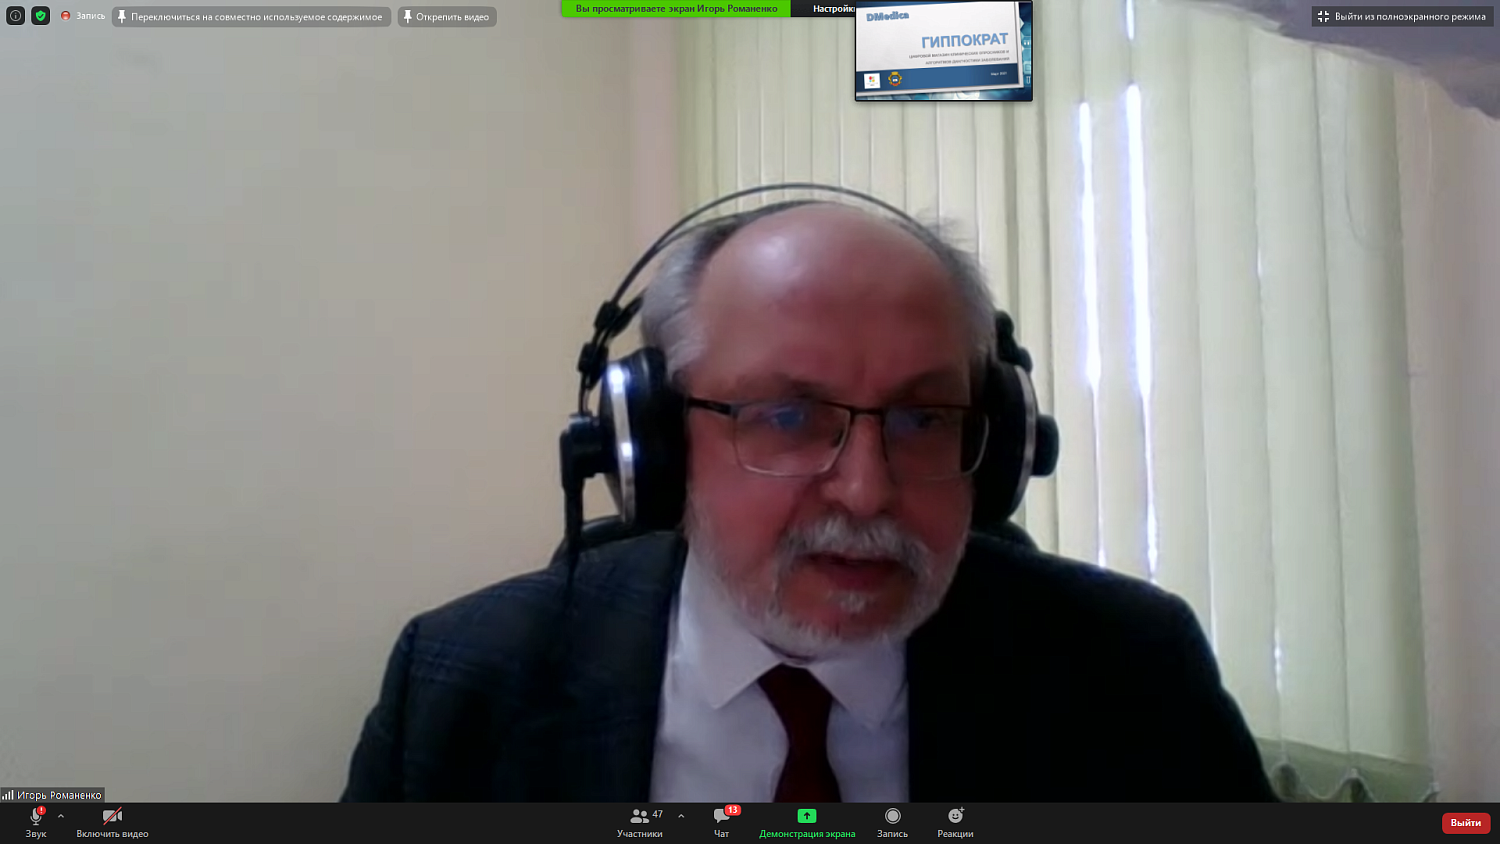Click Переключиться на совместно используемое содержимое
This screenshot has height=844, width=1500.
(251, 17)
